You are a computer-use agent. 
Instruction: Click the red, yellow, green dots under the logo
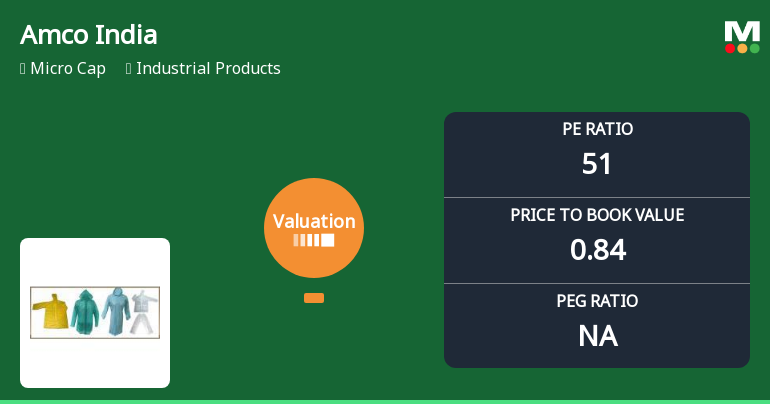742,48
